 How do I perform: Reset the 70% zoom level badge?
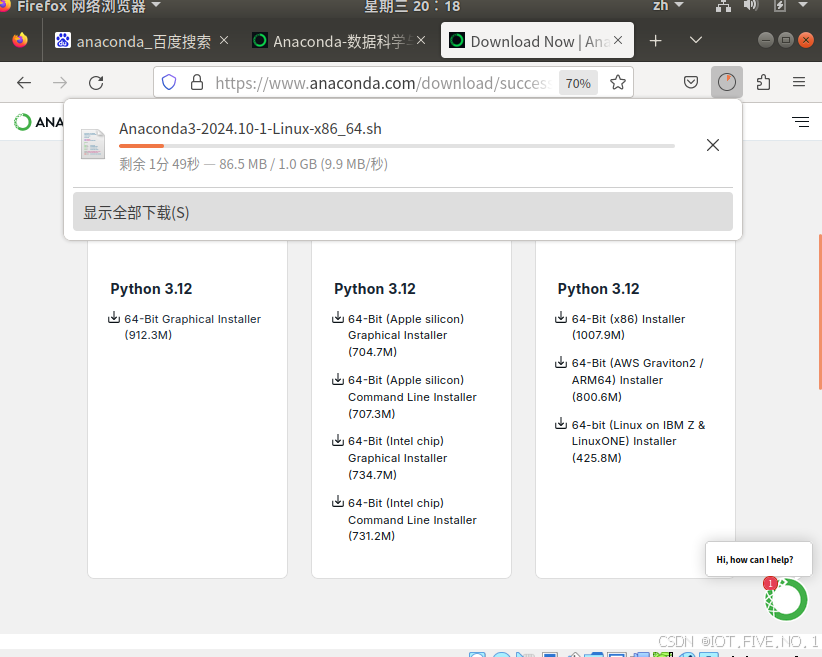click(578, 83)
